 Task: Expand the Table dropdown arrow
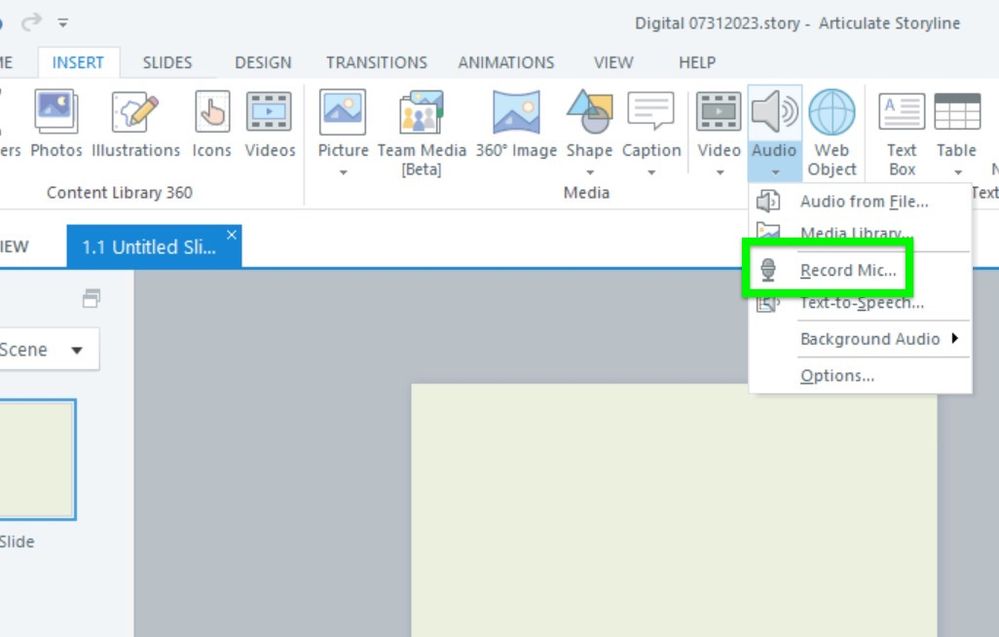958,172
